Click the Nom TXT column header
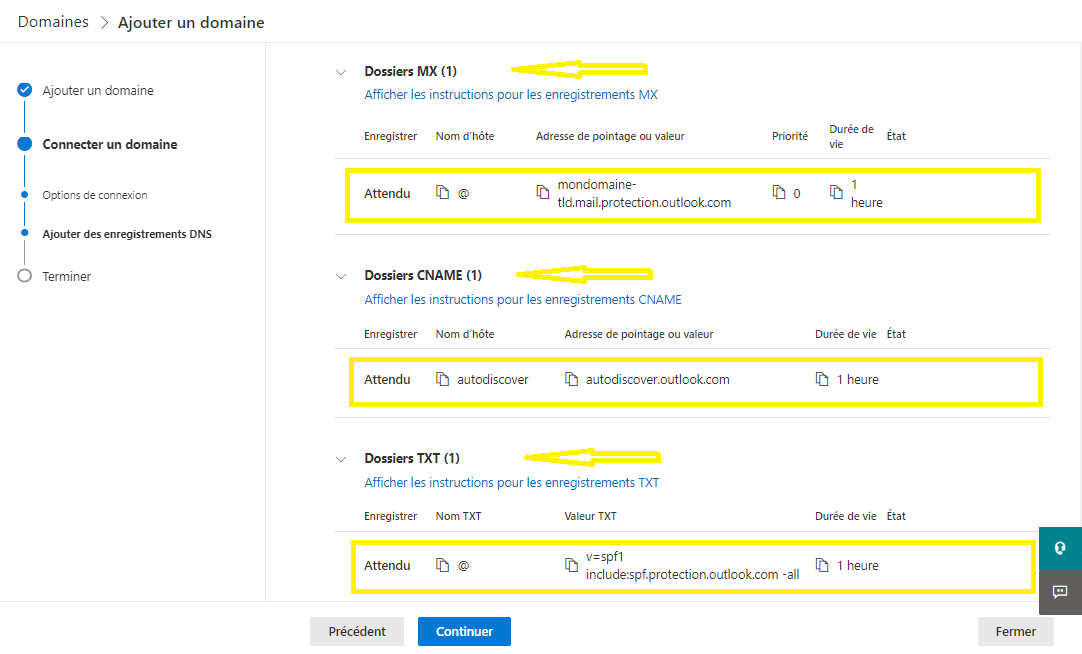Screen dimensions: 1082x654 tap(458, 516)
